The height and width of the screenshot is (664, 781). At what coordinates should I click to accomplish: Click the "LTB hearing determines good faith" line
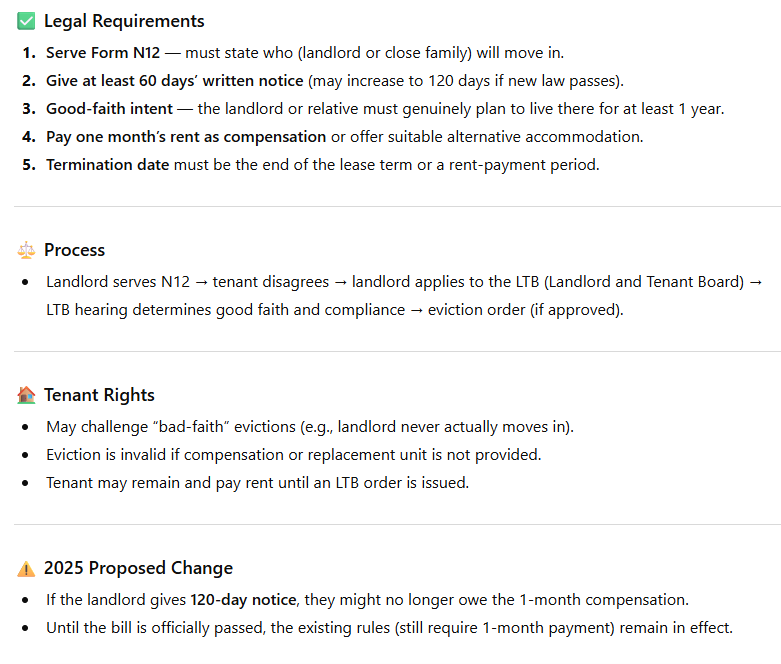pyautogui.click(x=334, y=310)
